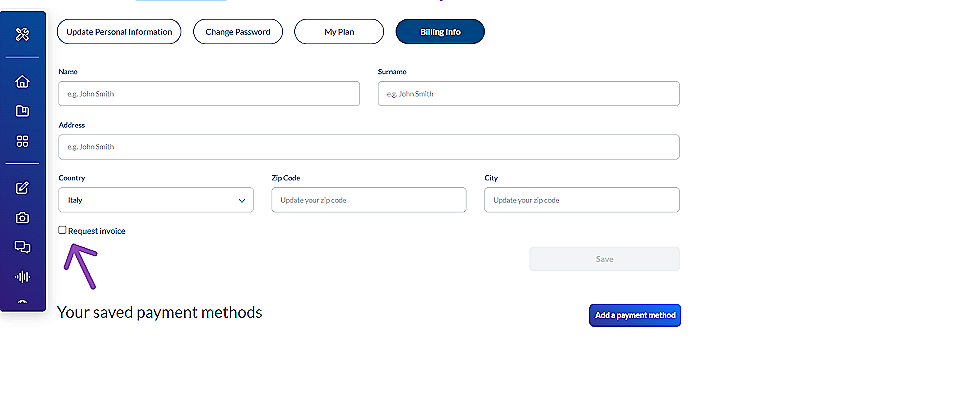962x405 pixels.
Task: Open the four-squares grid icon in sidebar
Action: (x=23, y=141)
